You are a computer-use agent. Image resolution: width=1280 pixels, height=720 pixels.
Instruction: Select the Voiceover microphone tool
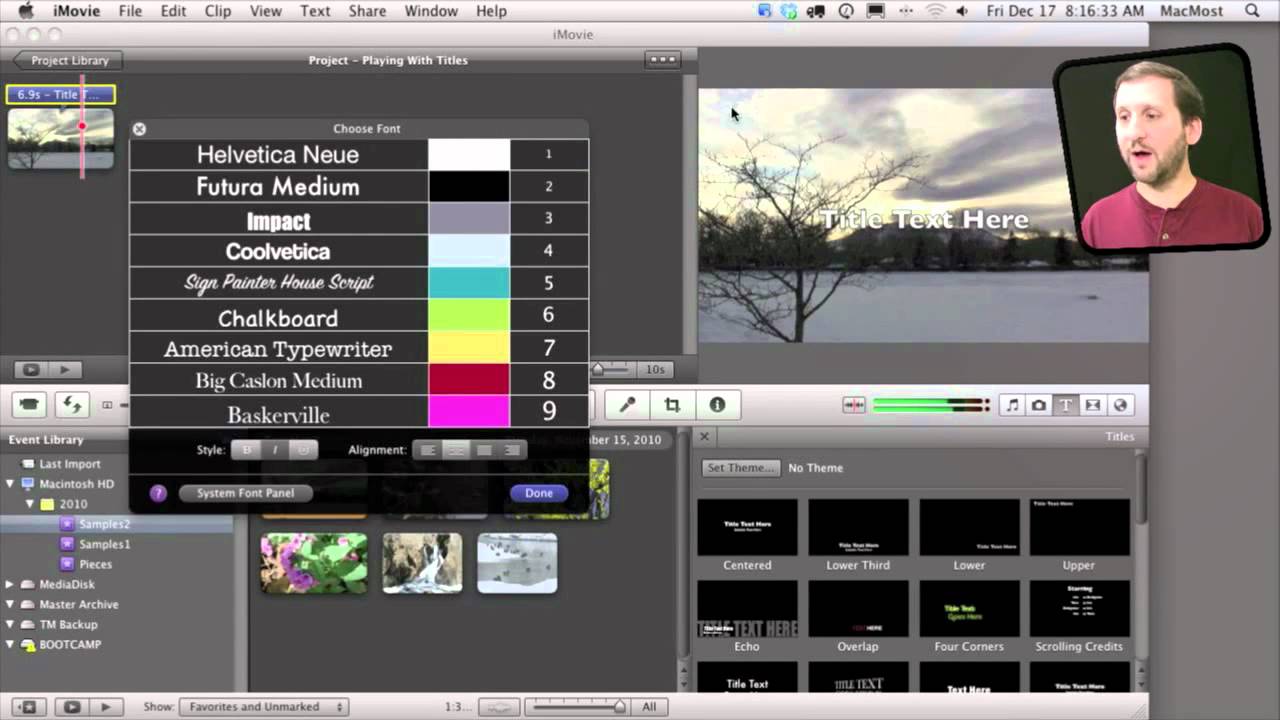pos(627,405)
